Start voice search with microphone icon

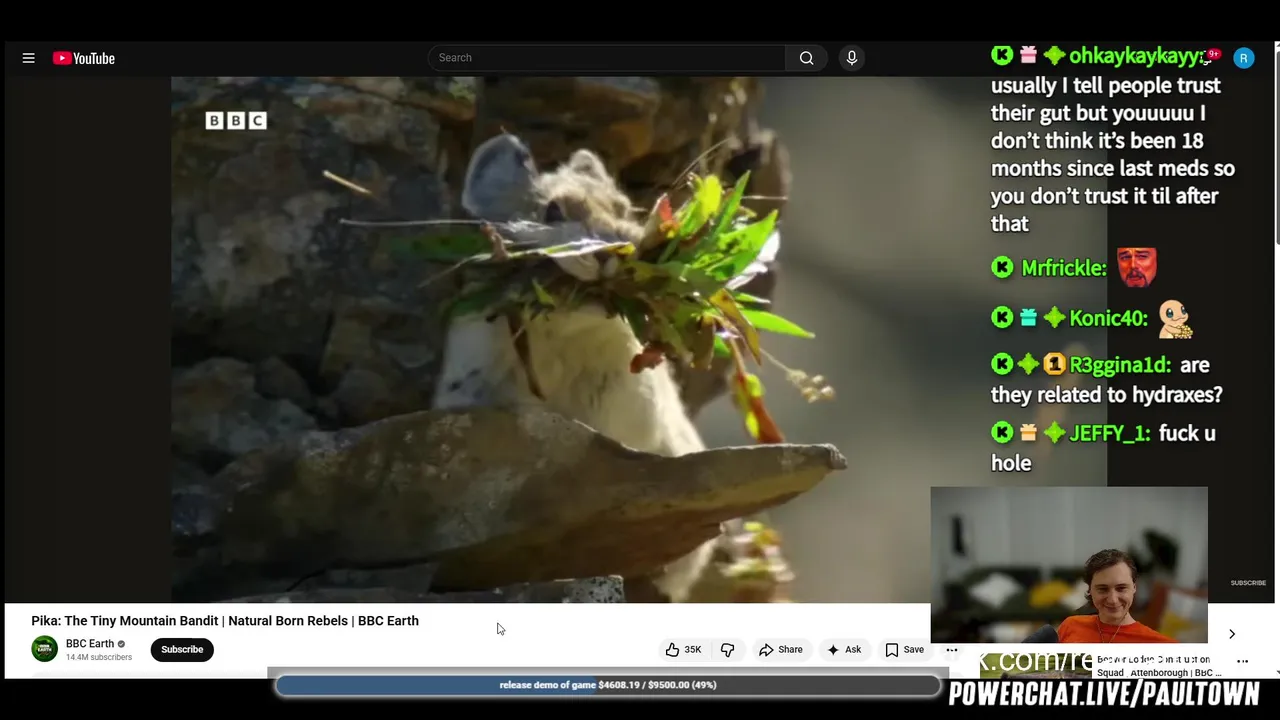point(852,58)
